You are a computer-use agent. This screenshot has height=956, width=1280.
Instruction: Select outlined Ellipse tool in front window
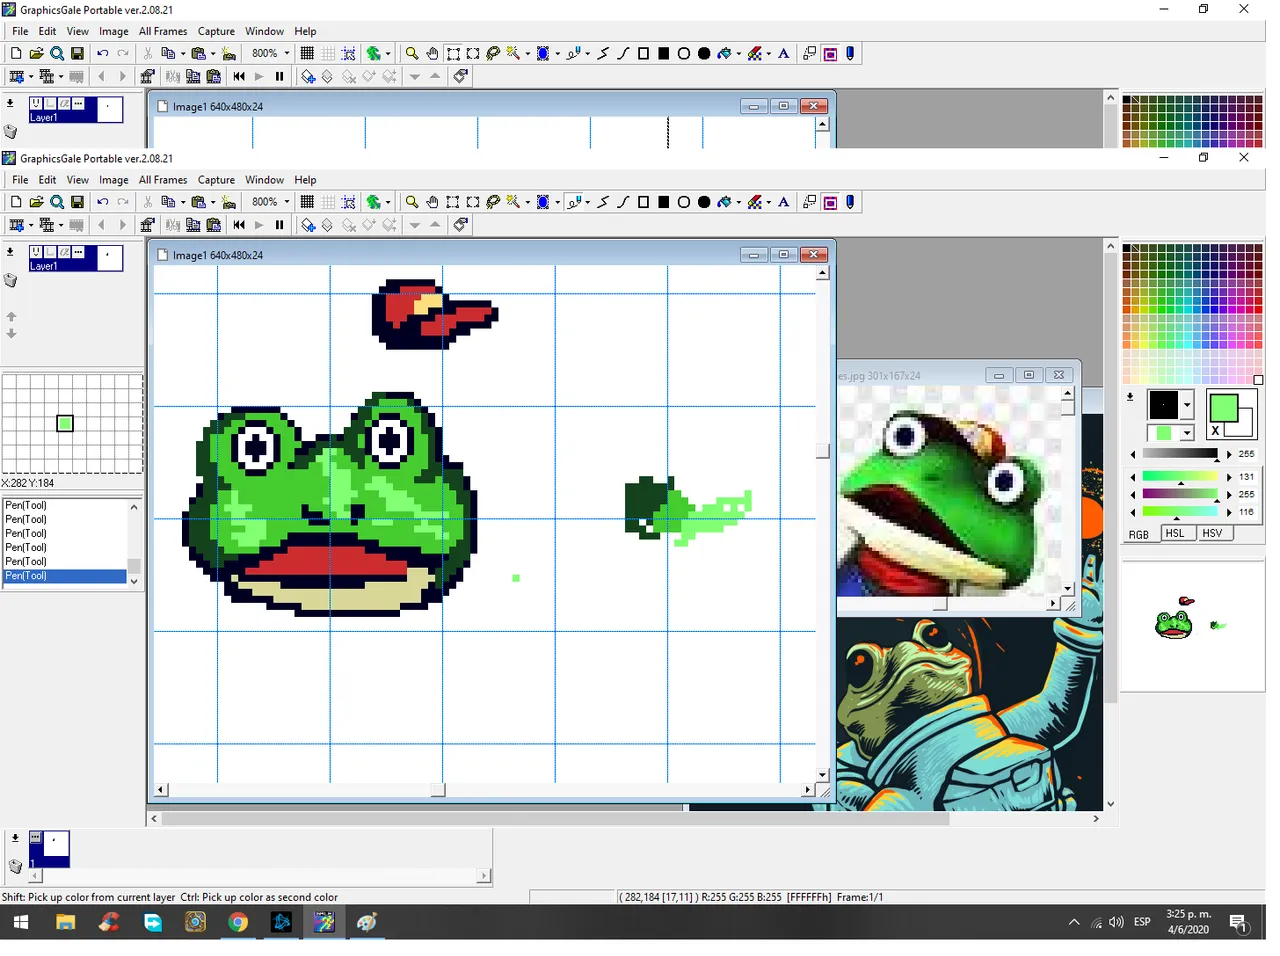[684, 202]
